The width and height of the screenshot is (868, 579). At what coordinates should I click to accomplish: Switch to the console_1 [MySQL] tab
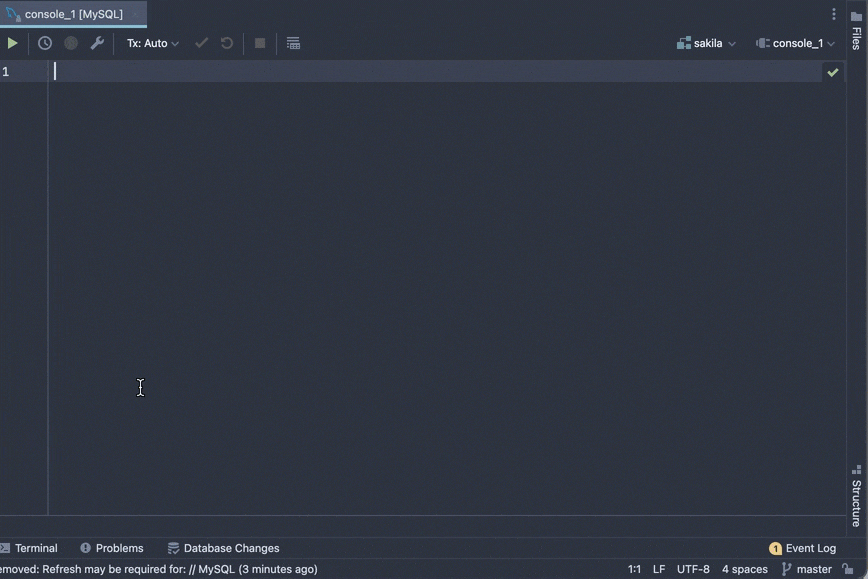(73, 14)
